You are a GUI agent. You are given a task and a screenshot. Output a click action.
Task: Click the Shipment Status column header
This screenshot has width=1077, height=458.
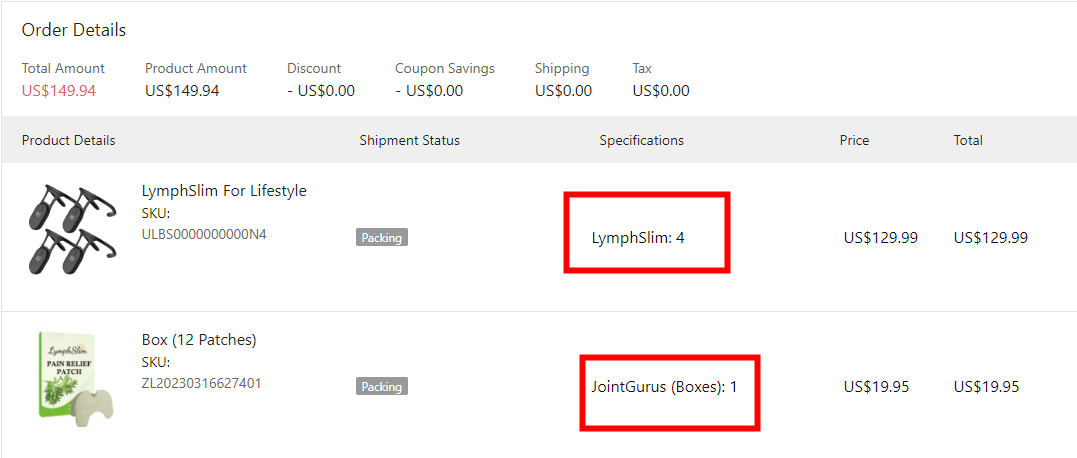(x=410, y=141)
